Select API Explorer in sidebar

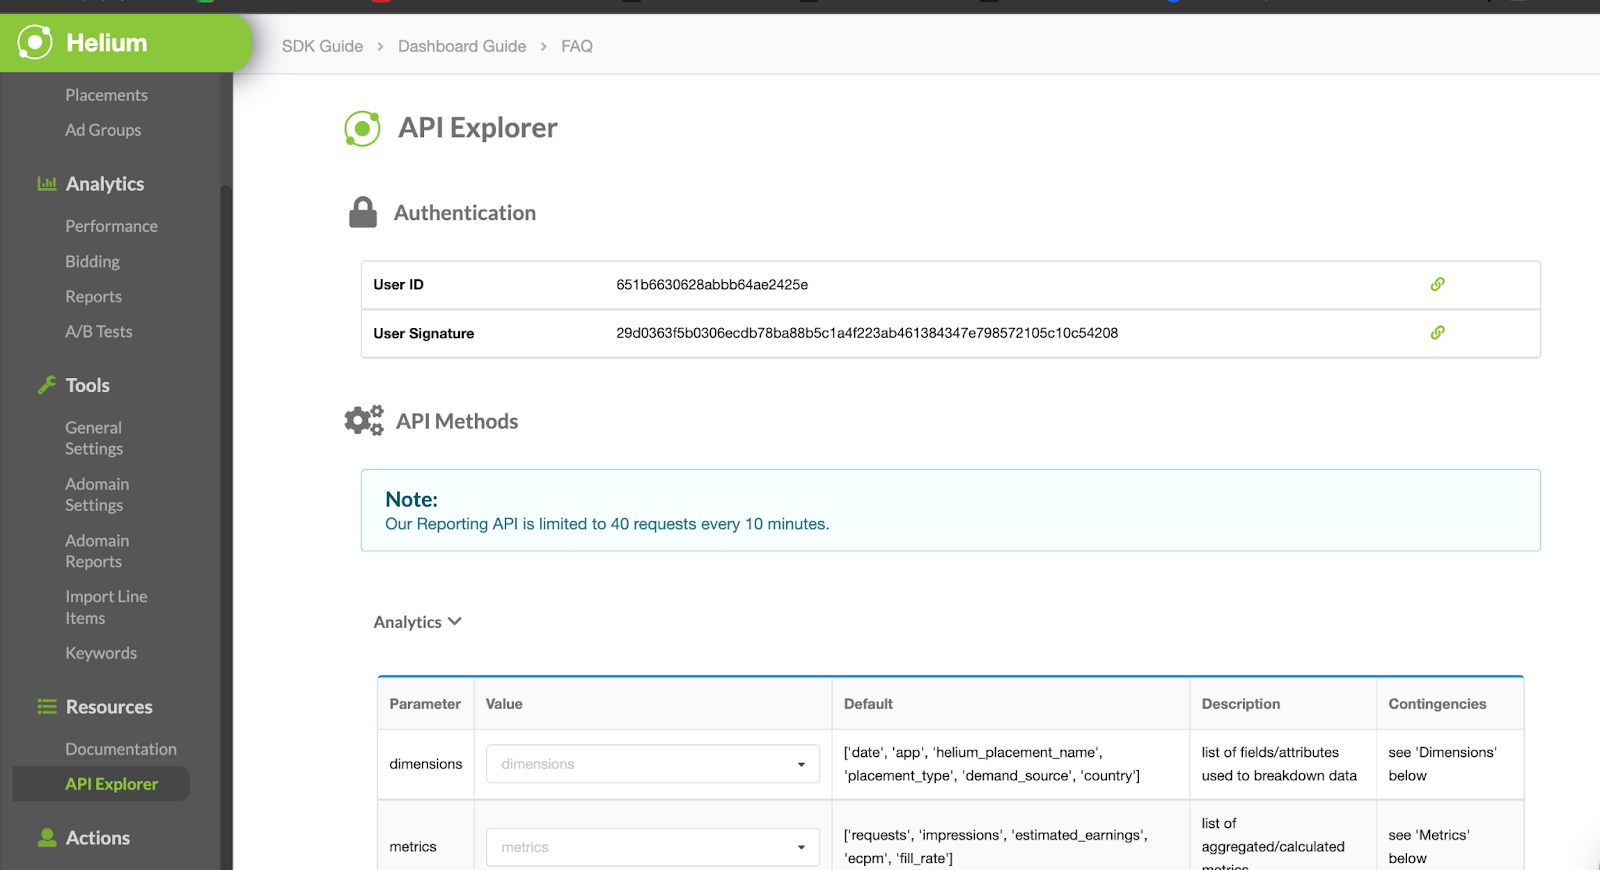(101, 784)
